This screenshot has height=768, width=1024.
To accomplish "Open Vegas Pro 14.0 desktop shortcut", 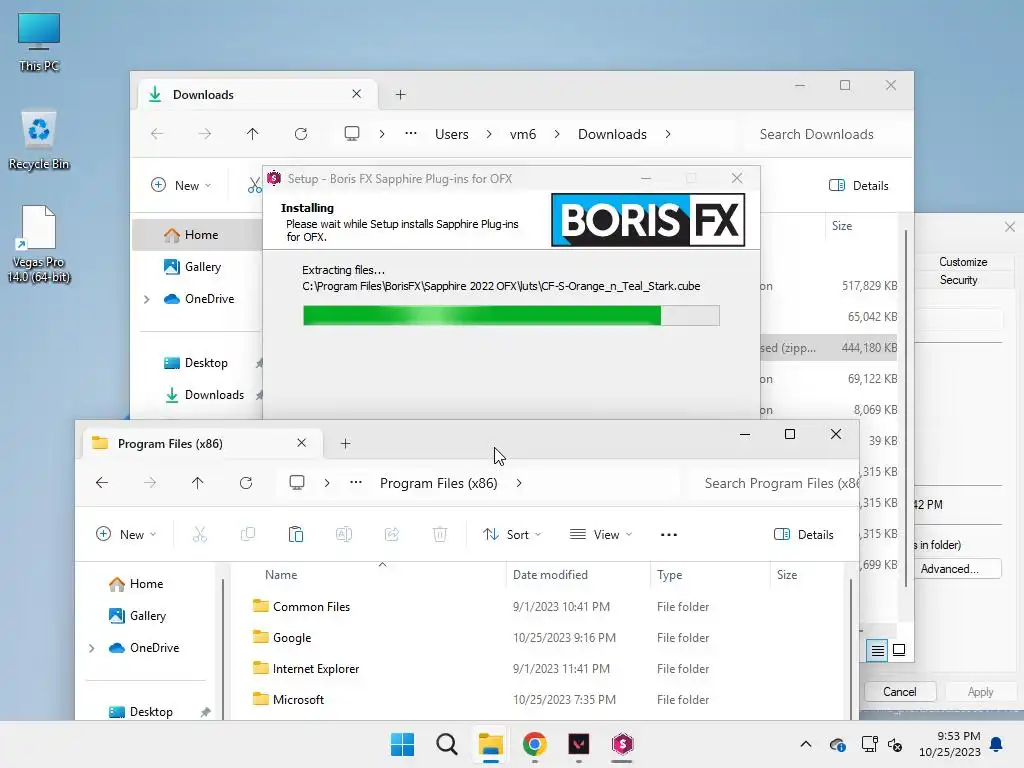I will tap(39, 244).
